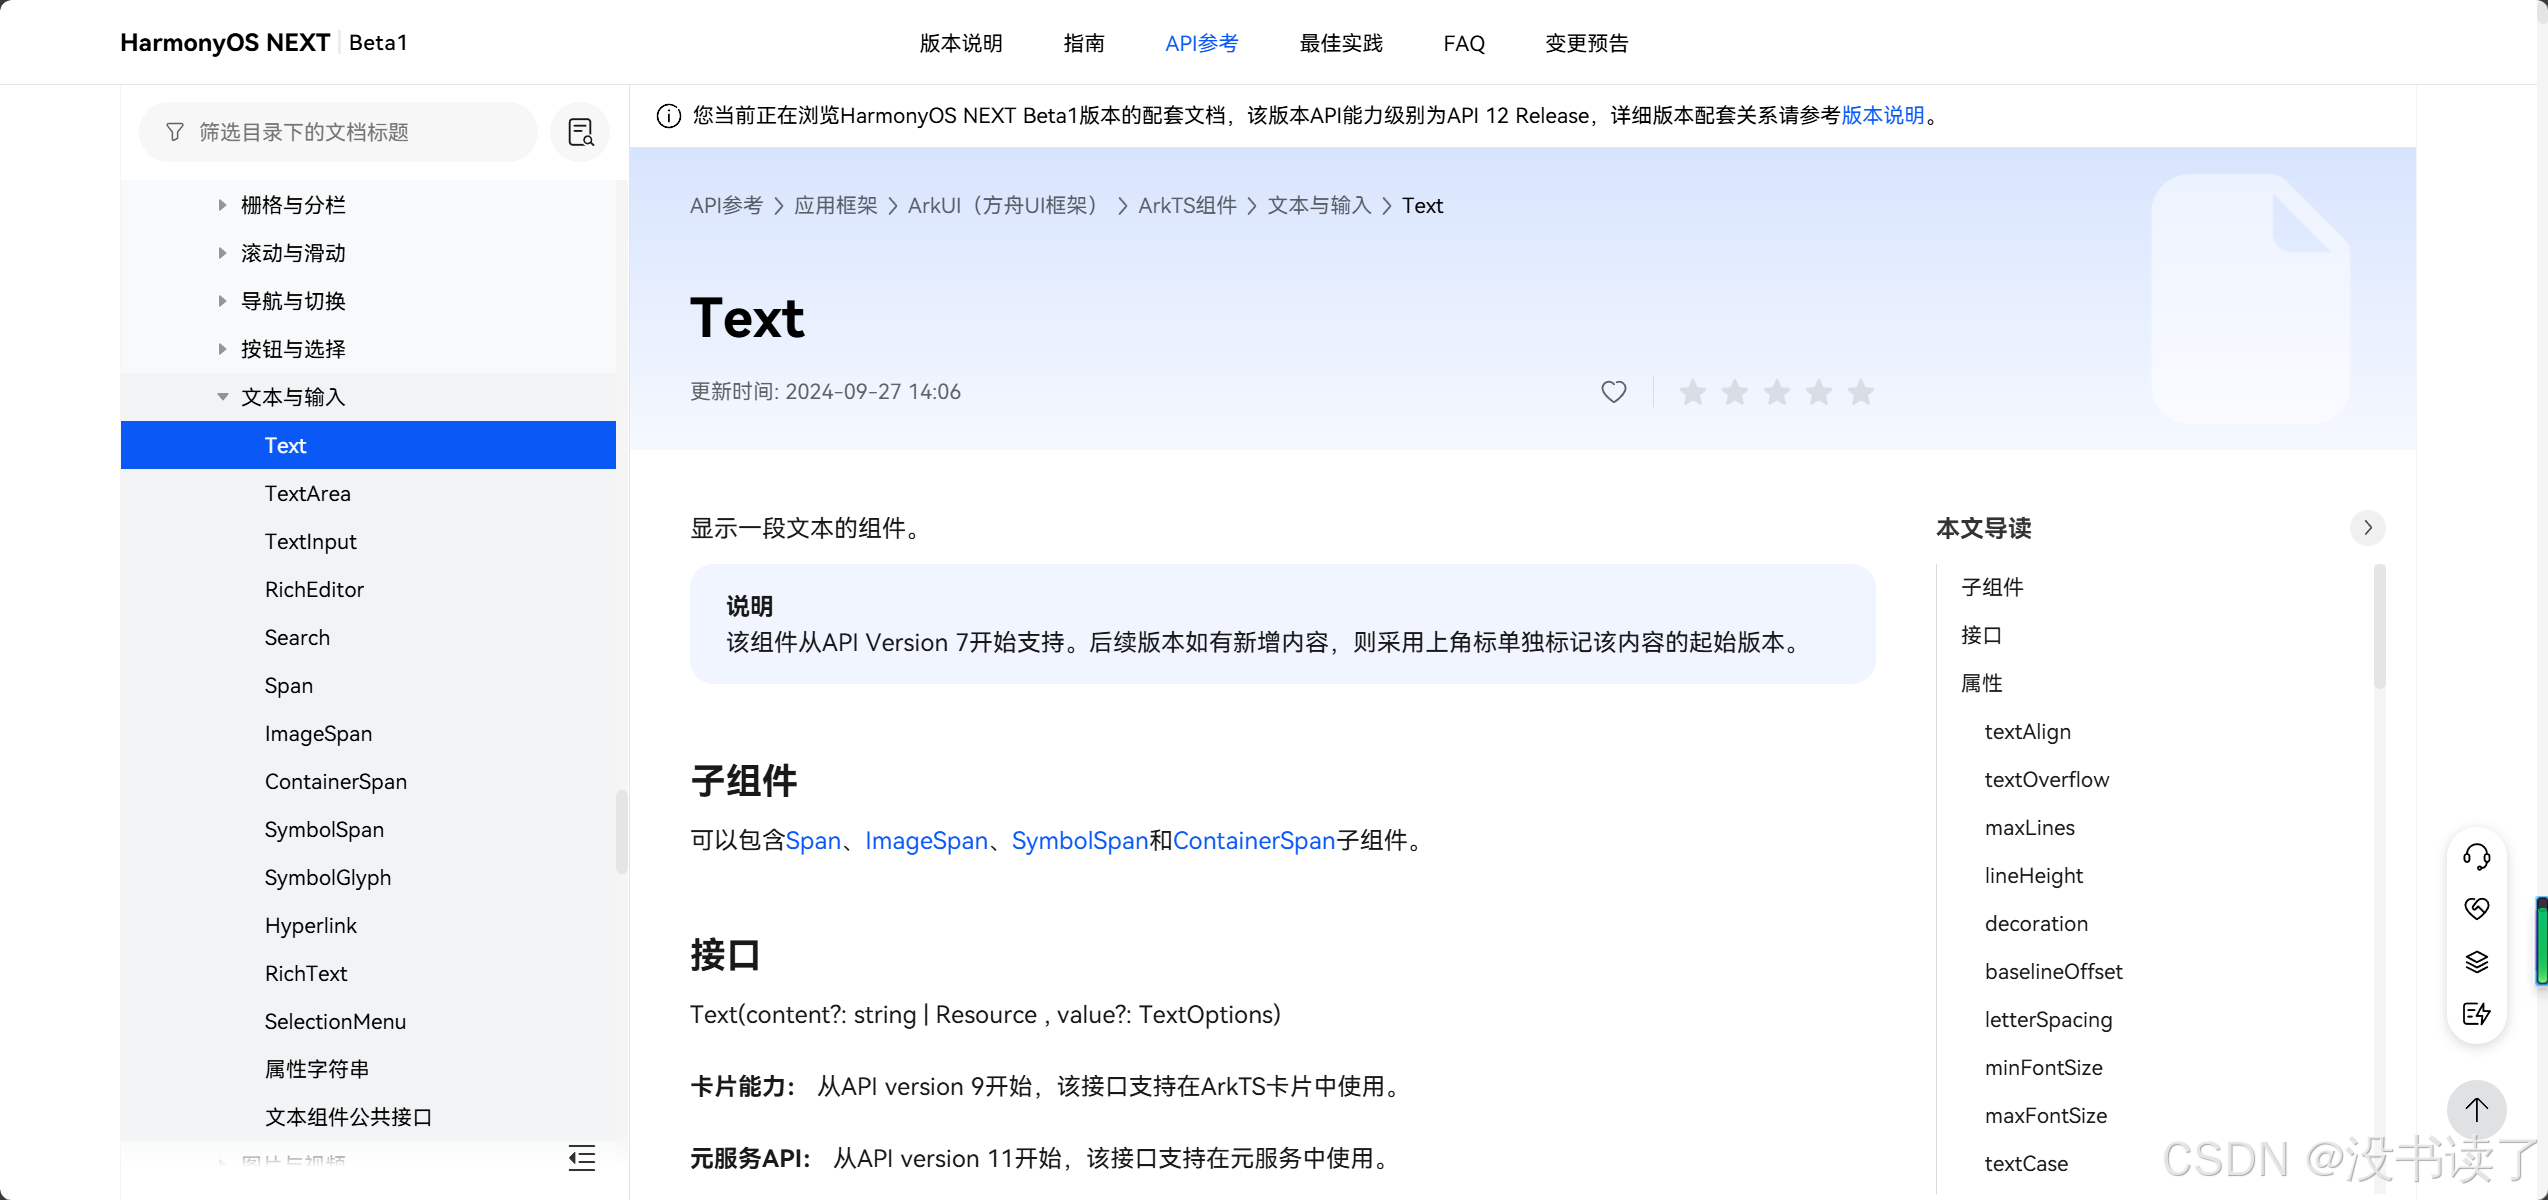Click the document search icon beside filter box
2548x1200 pixels.
[581, 132]
